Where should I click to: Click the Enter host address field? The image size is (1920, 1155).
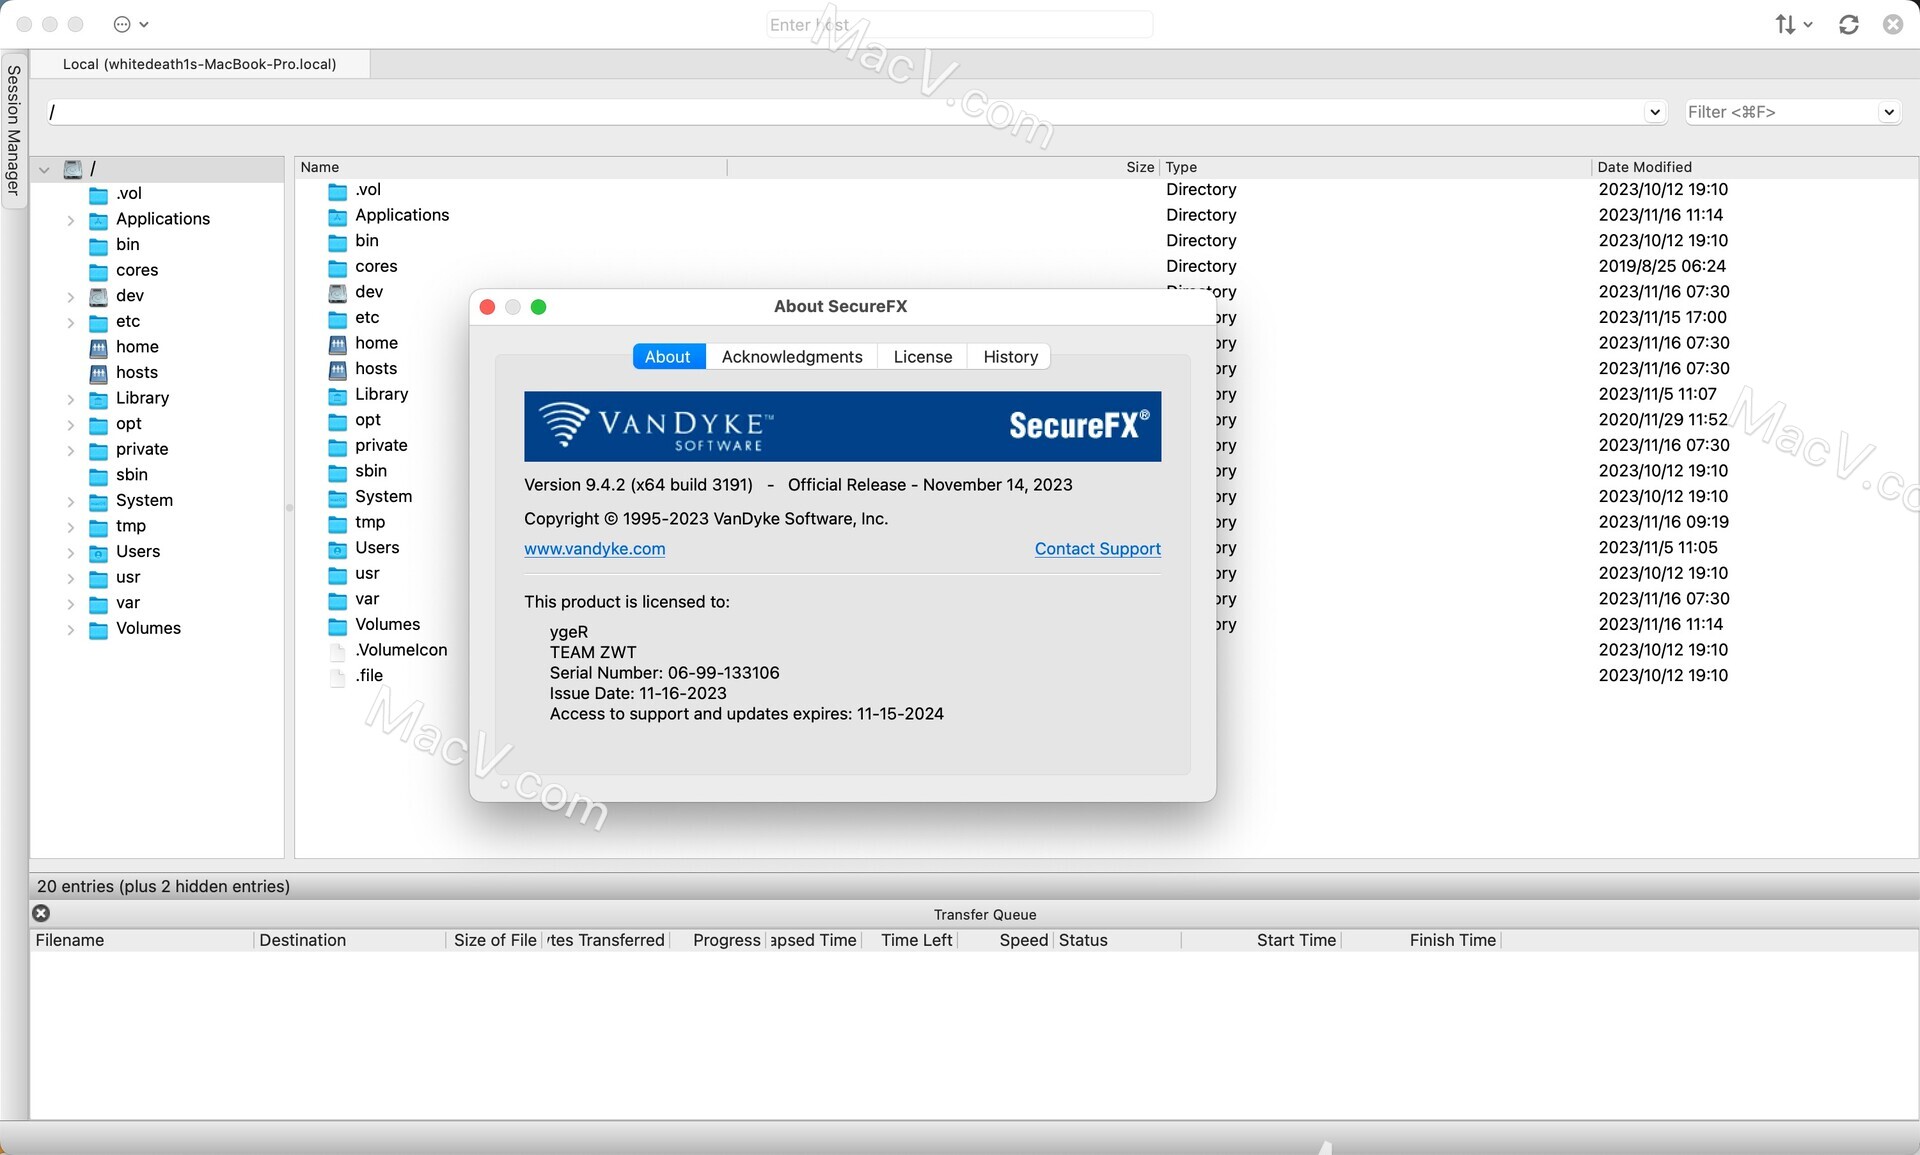coord(960,25)
